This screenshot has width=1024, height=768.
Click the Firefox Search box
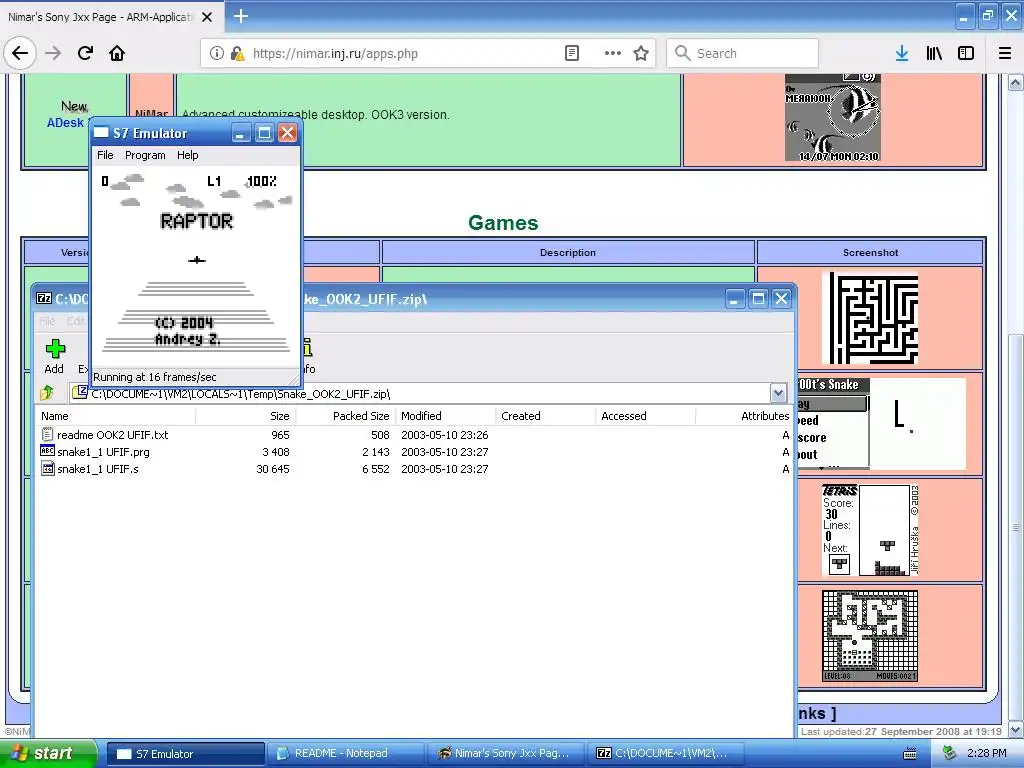tap(743, 54)
